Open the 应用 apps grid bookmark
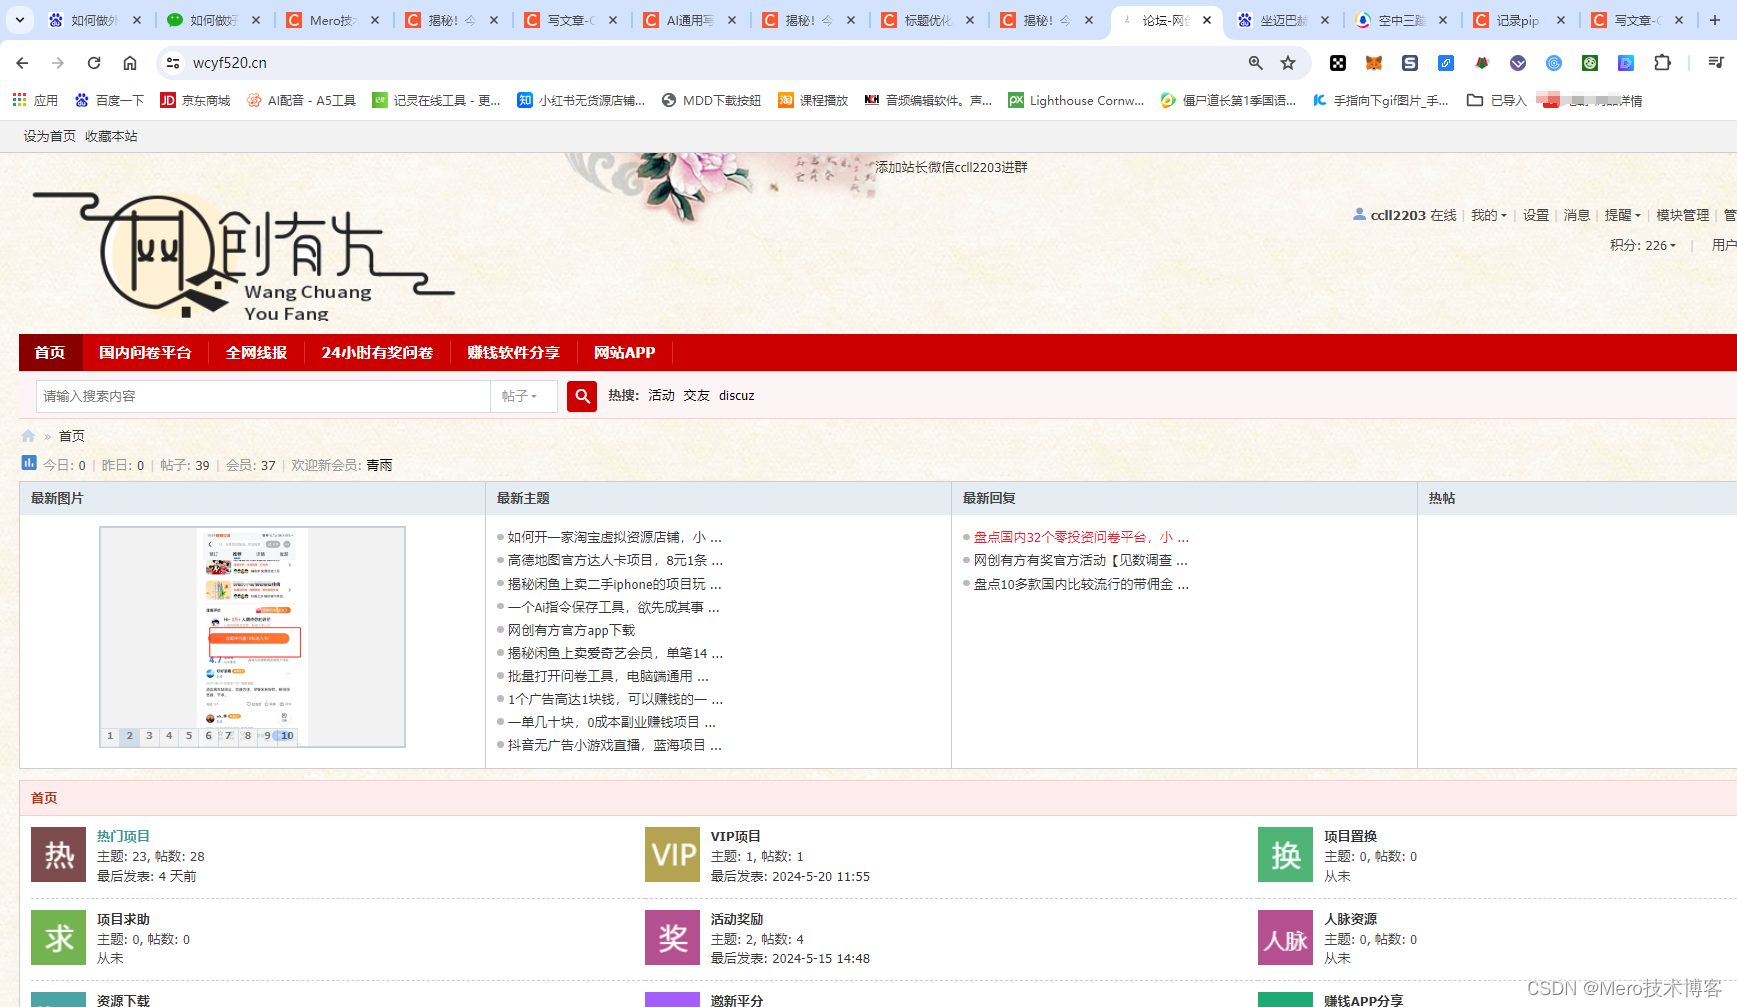 point(35,100)
